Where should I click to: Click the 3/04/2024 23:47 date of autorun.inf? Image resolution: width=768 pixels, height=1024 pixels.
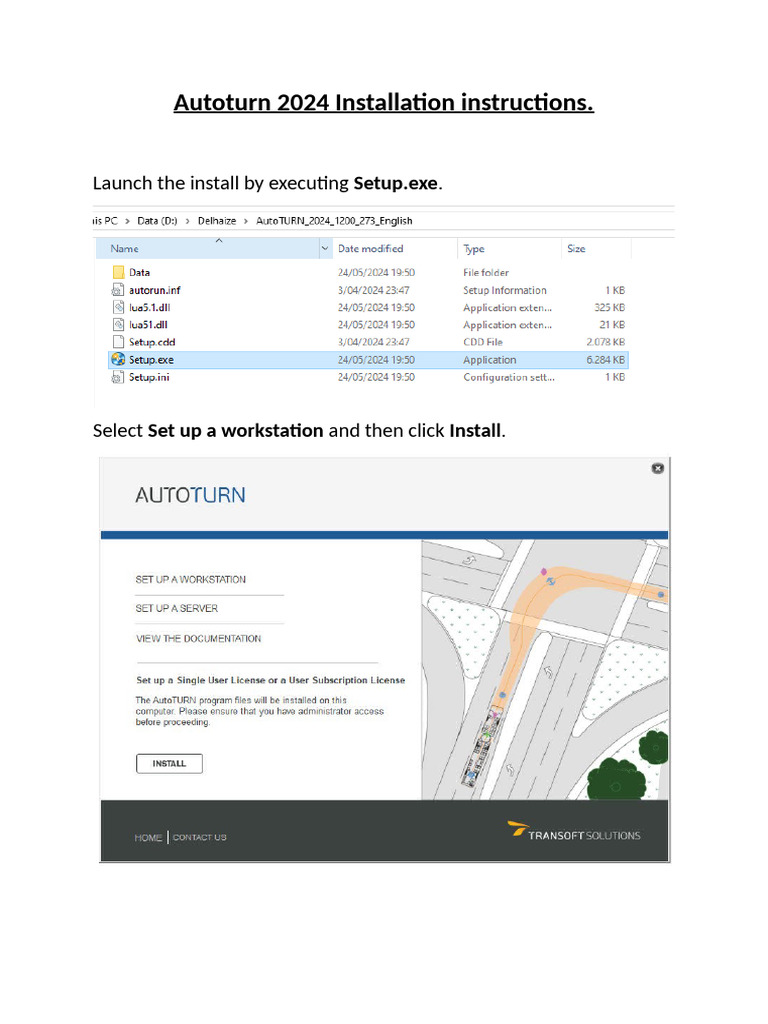tap(374, 290)
